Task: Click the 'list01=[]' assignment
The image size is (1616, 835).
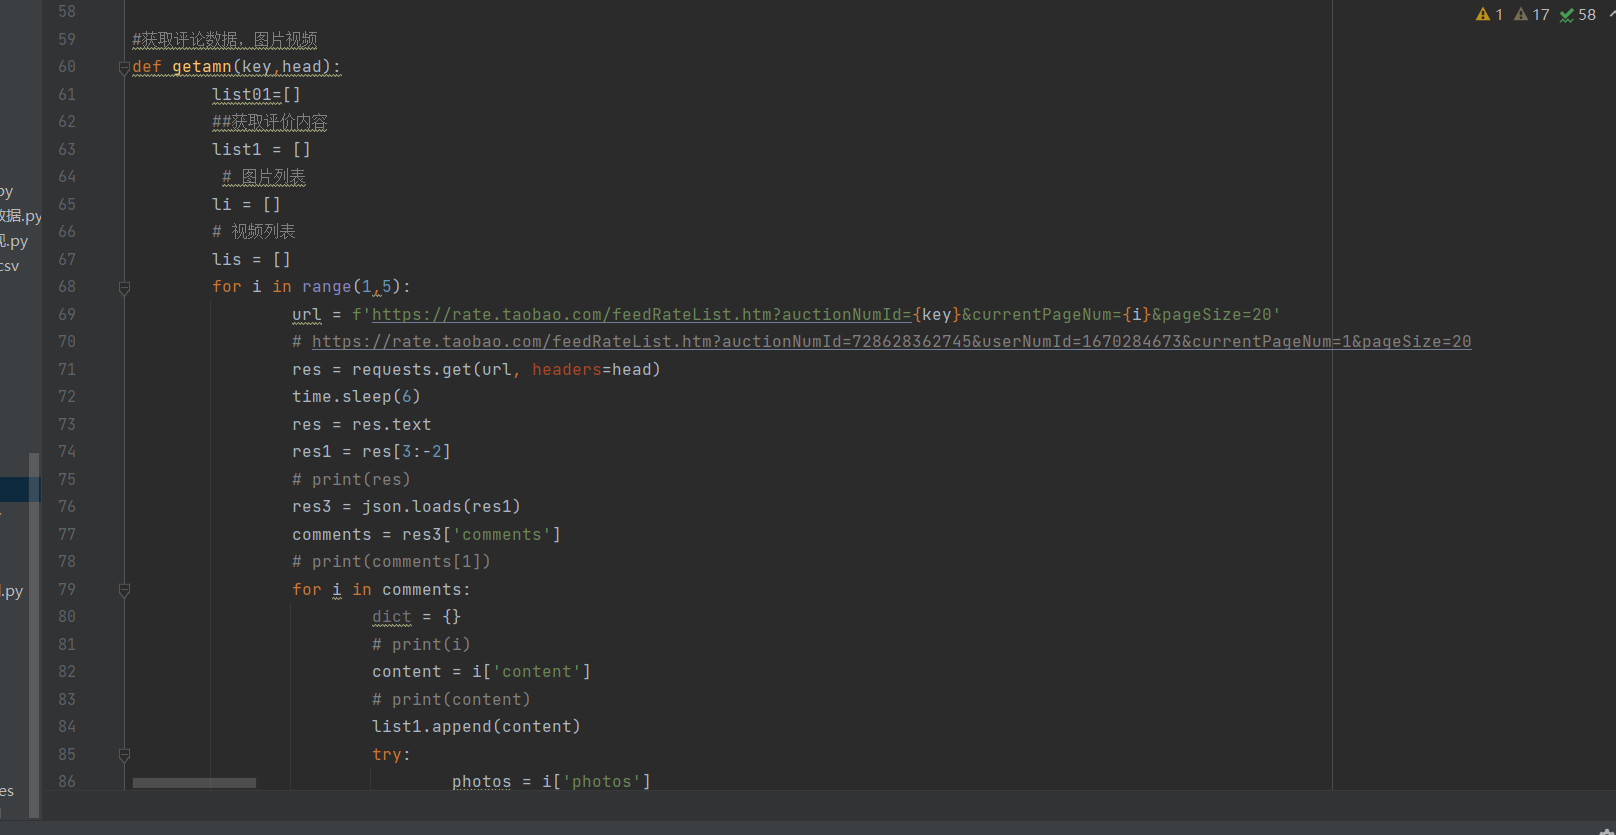Action: (256, 95)
